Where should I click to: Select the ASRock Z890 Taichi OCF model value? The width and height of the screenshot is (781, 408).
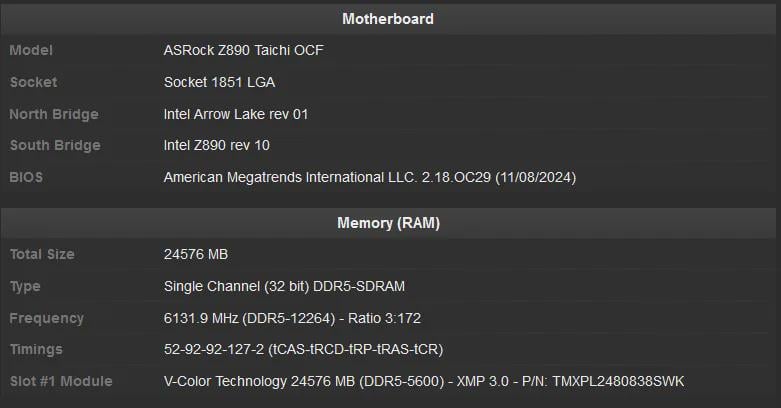tap(244, 50)
